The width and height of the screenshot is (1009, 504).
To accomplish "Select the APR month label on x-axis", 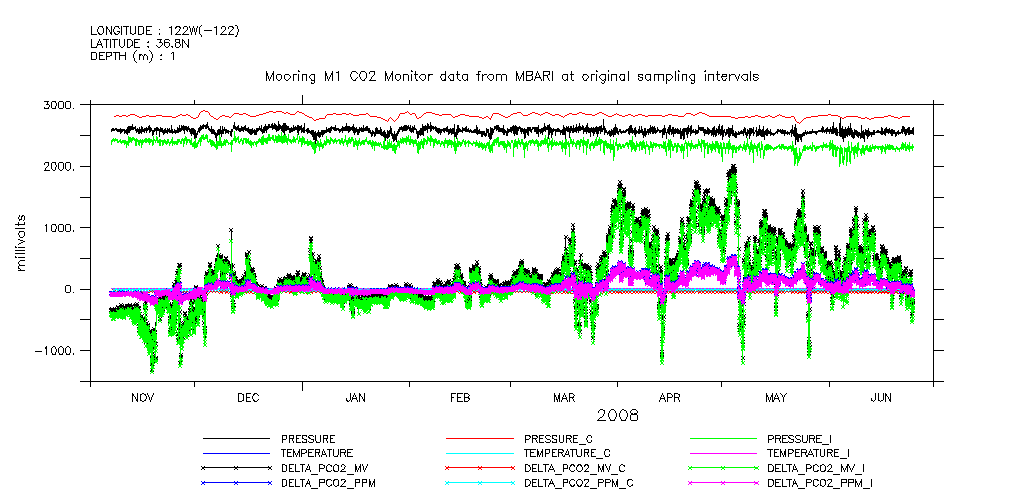I will click(x=669, y=398).
